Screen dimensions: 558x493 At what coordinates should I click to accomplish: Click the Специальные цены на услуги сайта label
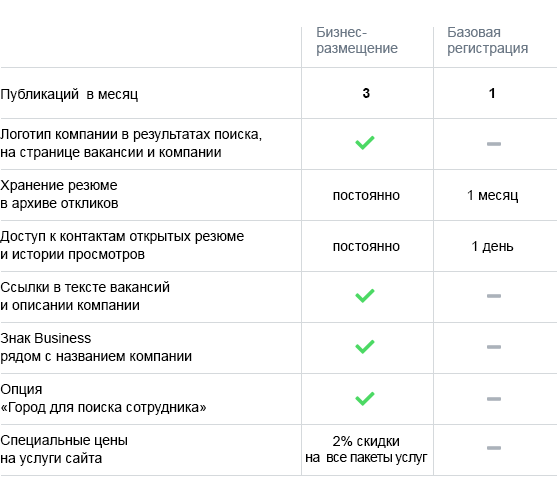pos(64,449)
